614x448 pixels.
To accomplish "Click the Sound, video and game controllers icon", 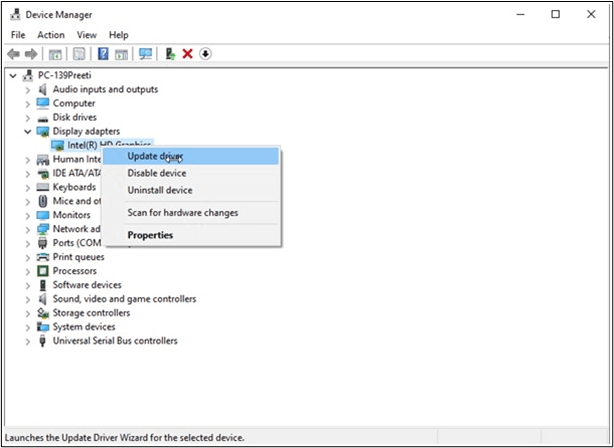I will (x=43, y=299).
